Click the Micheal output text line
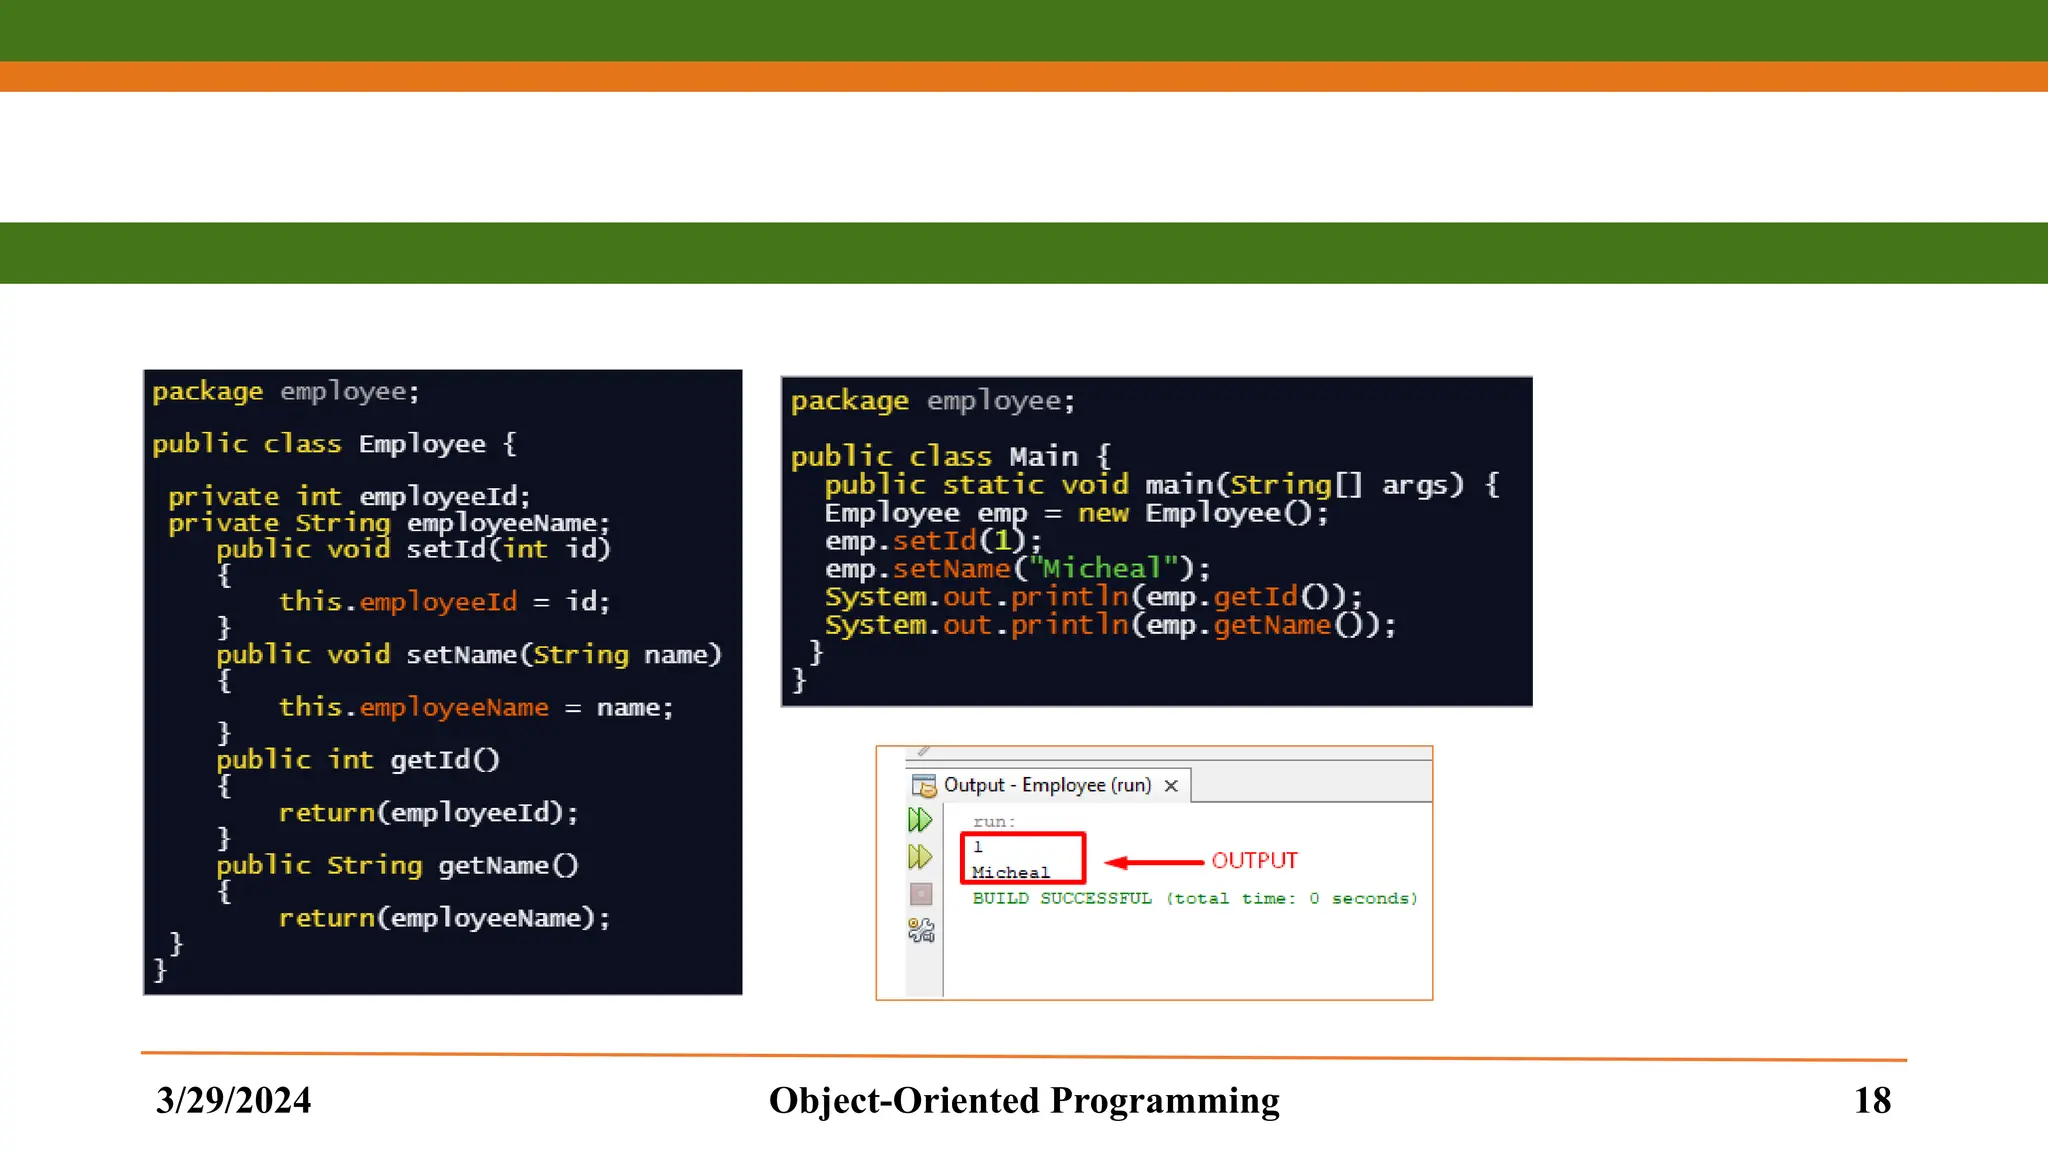The image size is (2048, 1152). pyautogui.click(x=1010, y=873)
